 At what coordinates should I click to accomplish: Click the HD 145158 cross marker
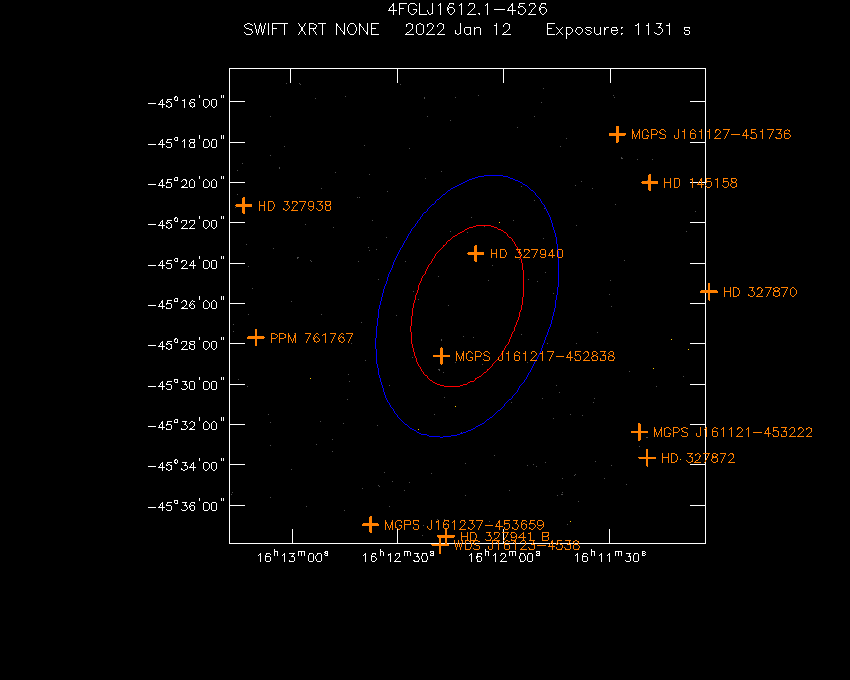click(649, 183)
